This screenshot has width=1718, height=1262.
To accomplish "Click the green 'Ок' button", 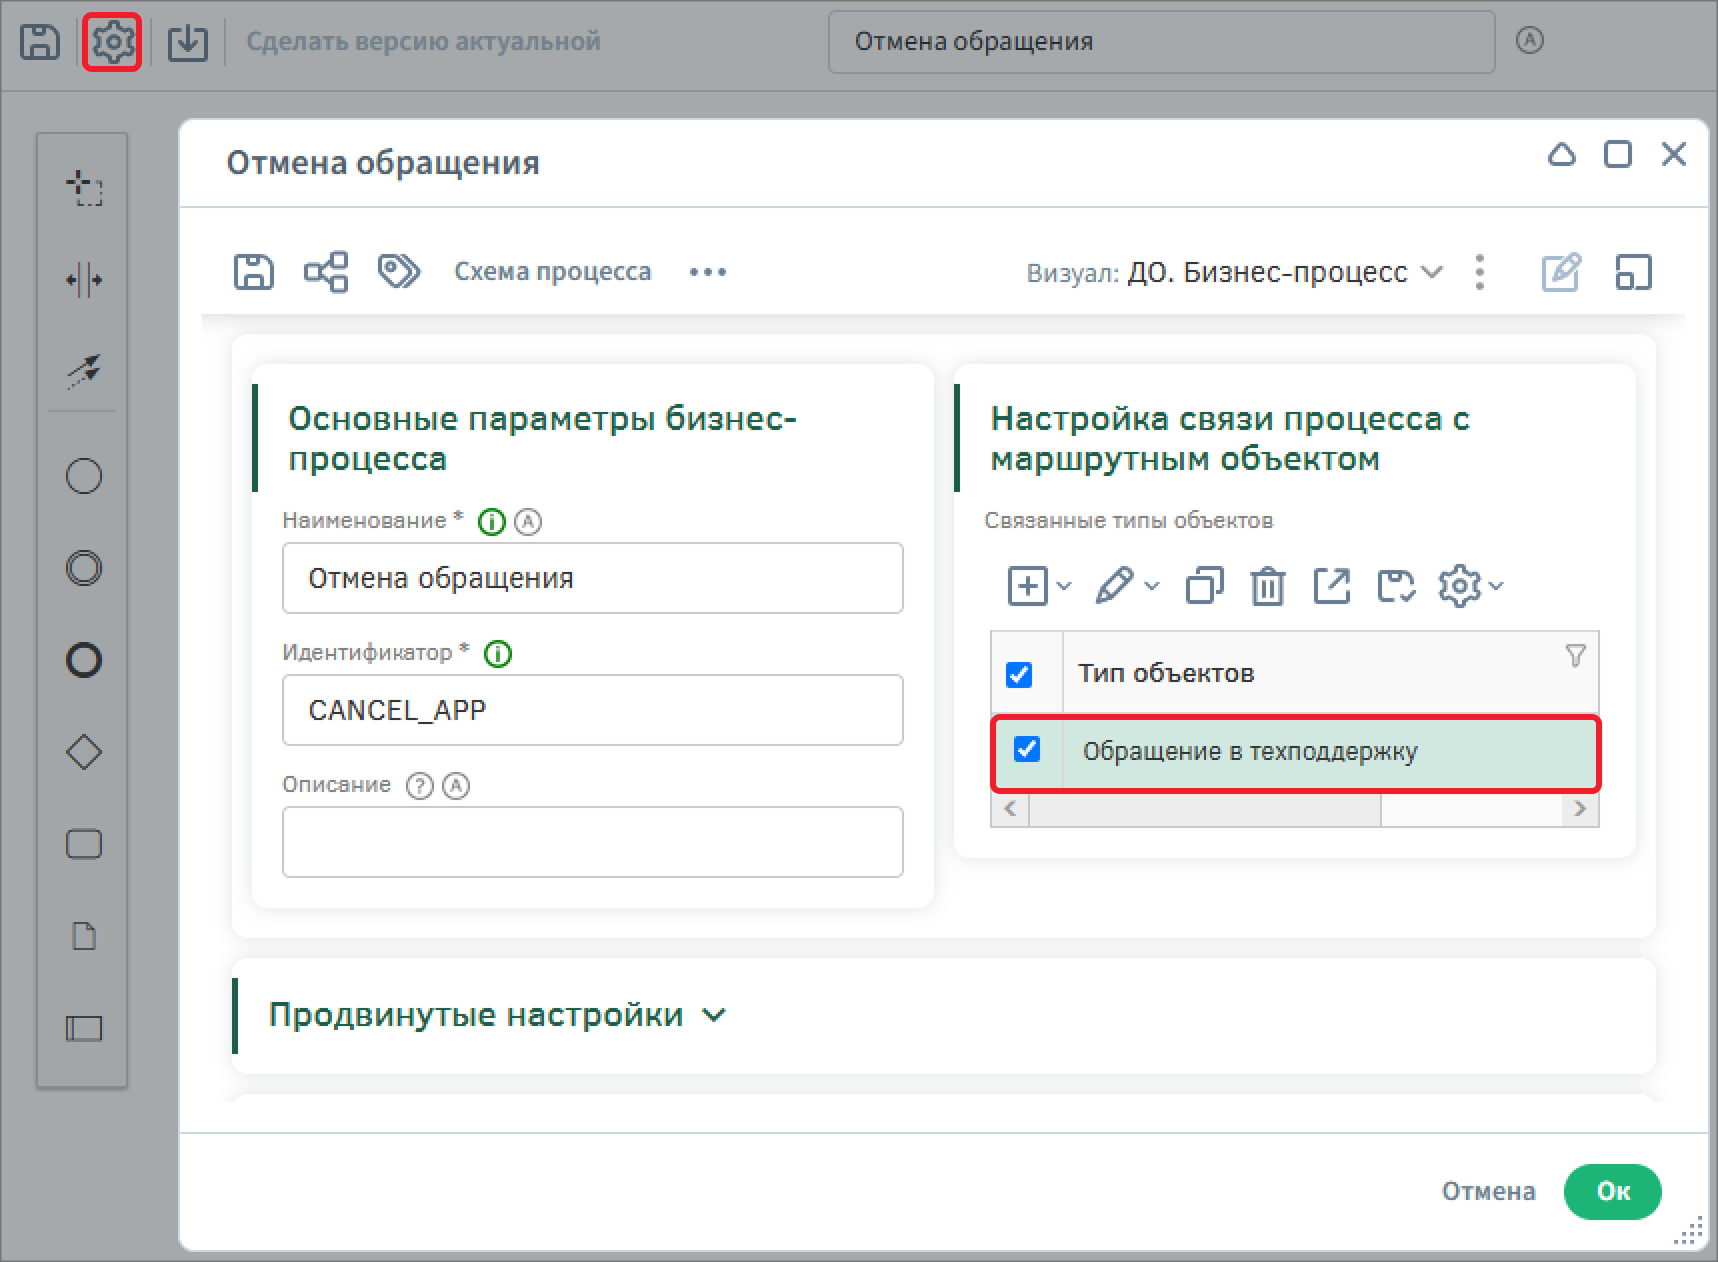I will click(x=1613, y=1191).
